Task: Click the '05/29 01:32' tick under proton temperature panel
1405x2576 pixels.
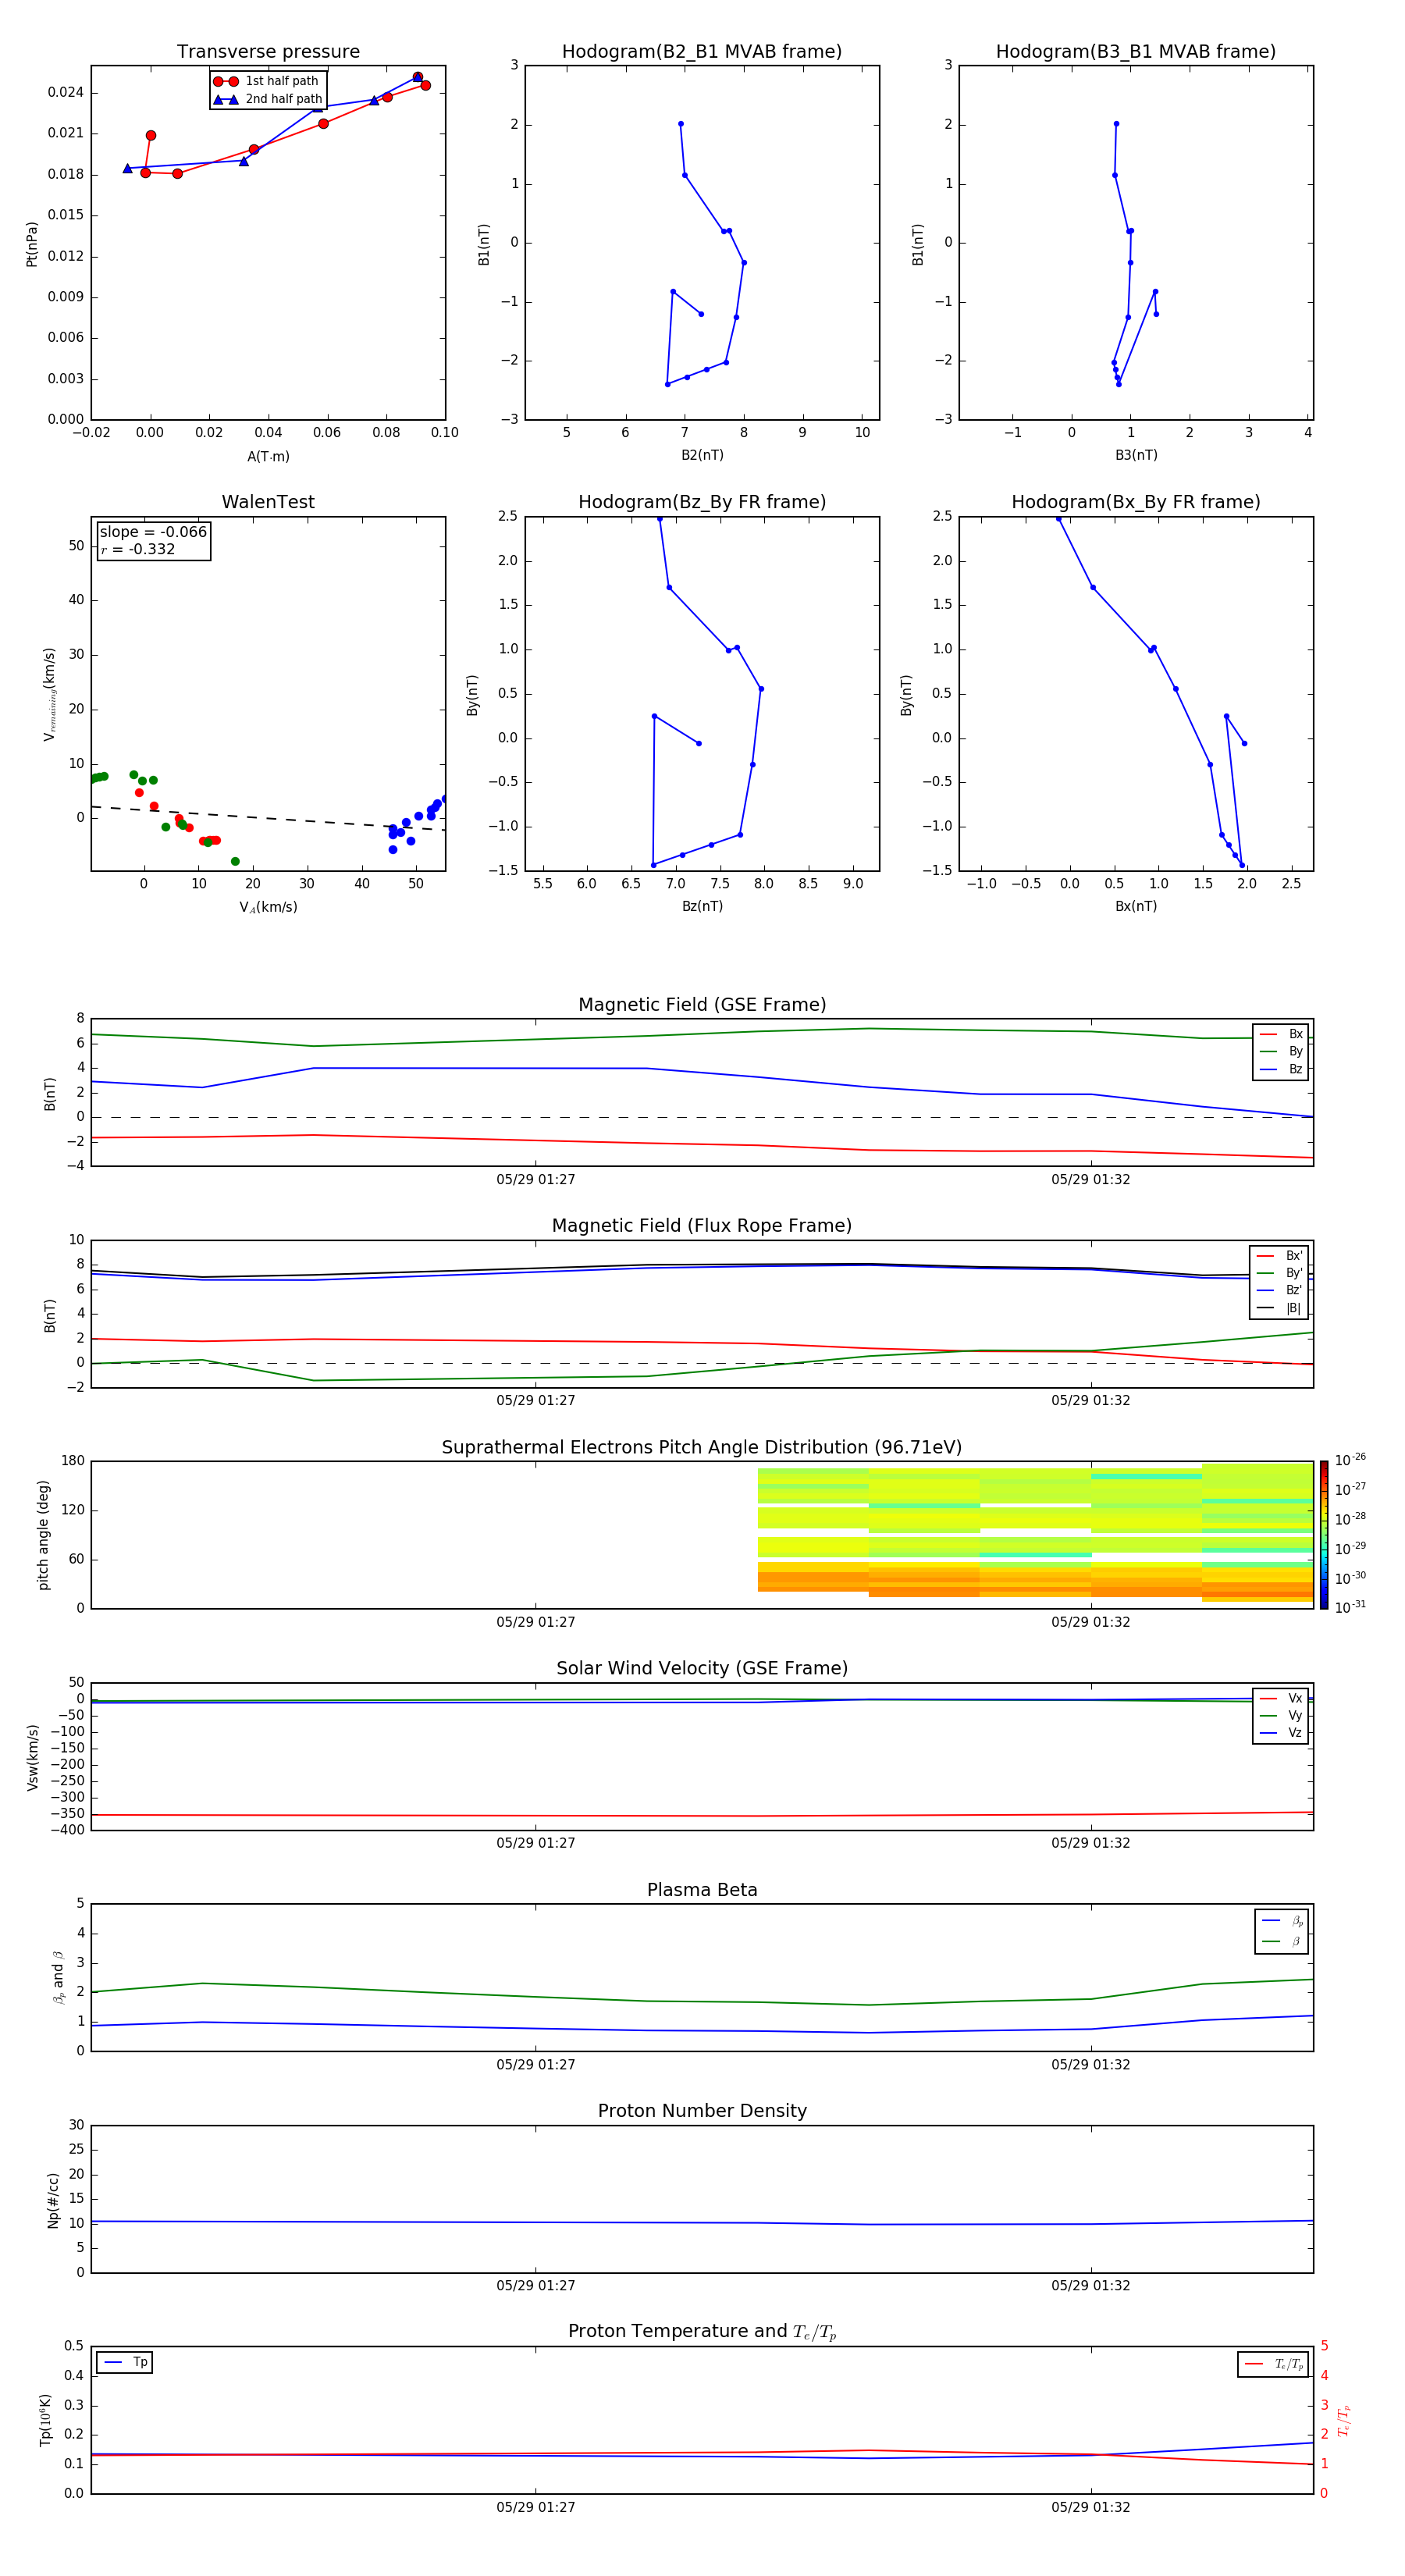Action: [1090, 2507]
